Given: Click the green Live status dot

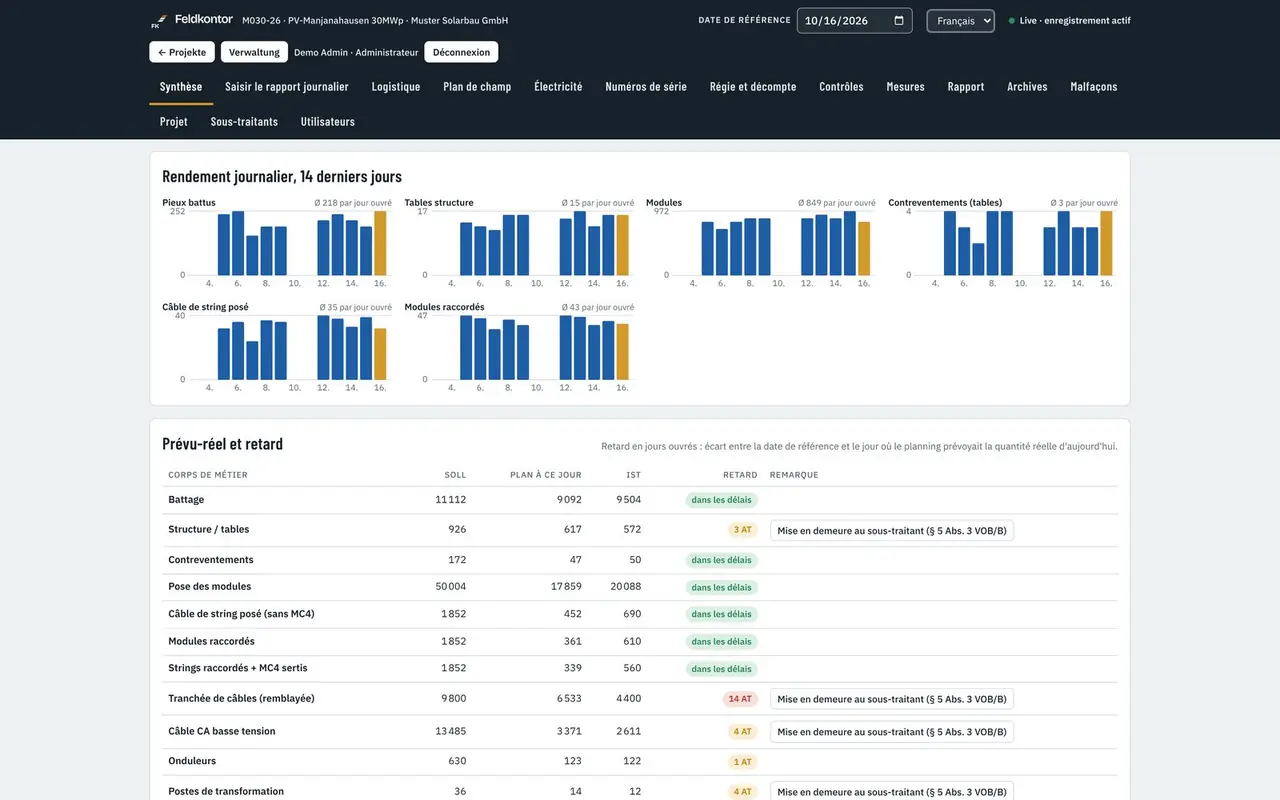Looking at the screenshot, I should point(1012,21).
